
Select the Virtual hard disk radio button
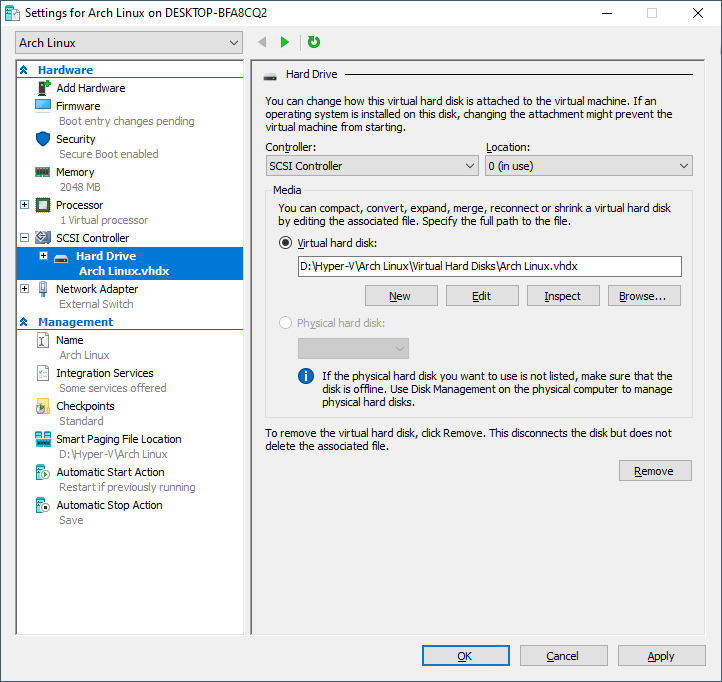(286, 243)
